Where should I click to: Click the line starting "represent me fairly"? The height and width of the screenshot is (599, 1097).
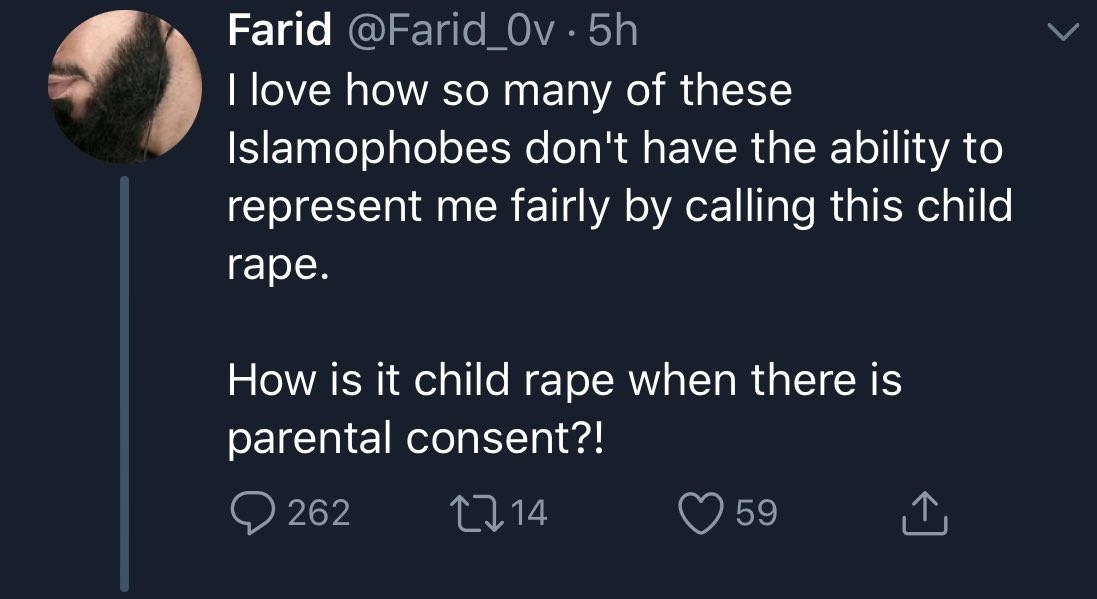point(620,208)
